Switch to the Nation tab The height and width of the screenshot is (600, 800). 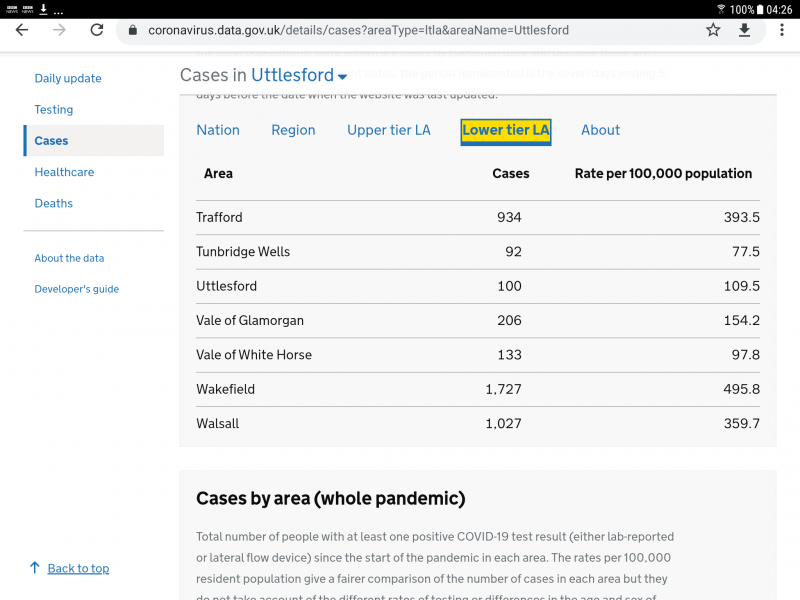point(218,130)
